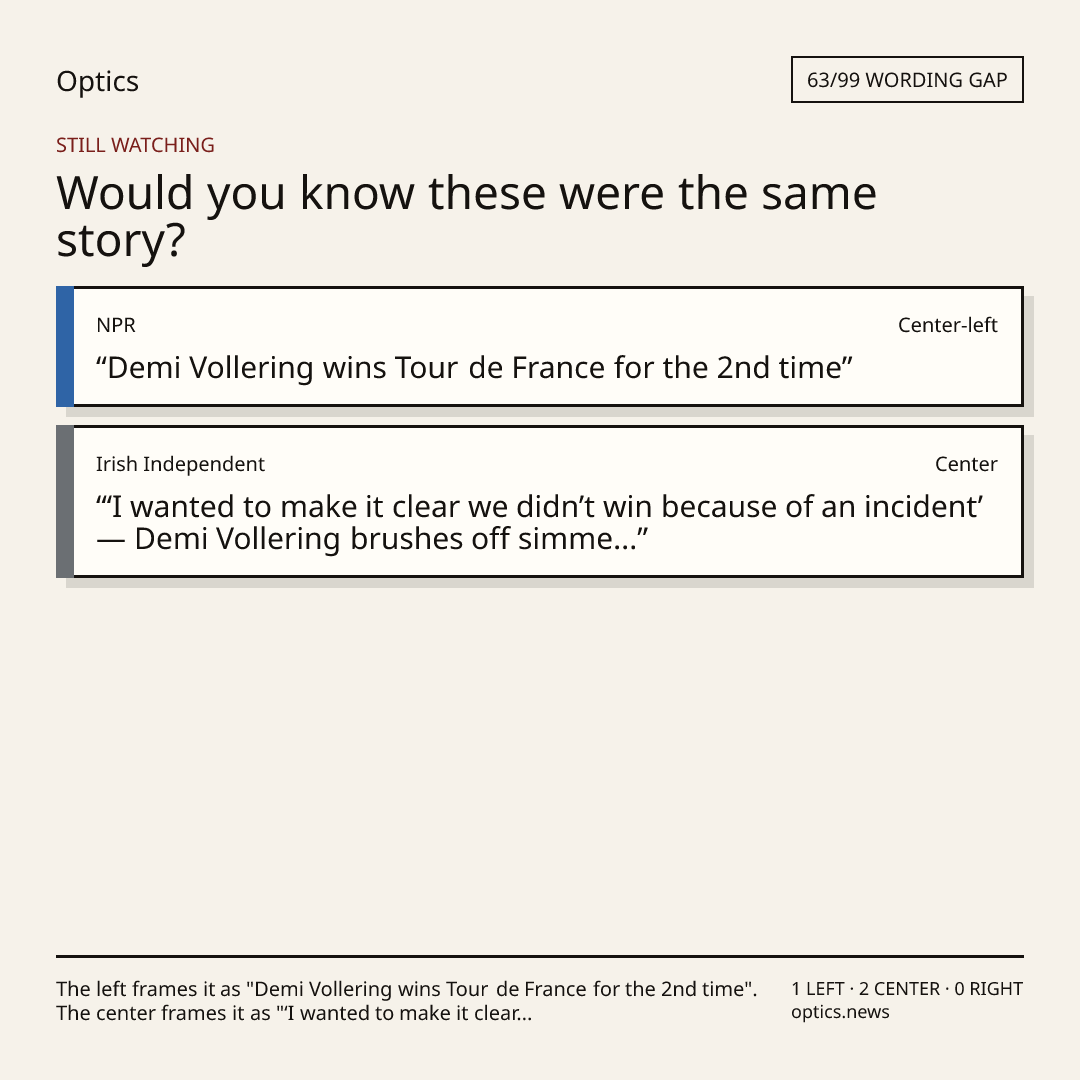Image resolution: width=1080 pixels, height=1080 pixels.
Task: Click the Optics logo text
Action: pyautogui.click(x=97, y=81)
